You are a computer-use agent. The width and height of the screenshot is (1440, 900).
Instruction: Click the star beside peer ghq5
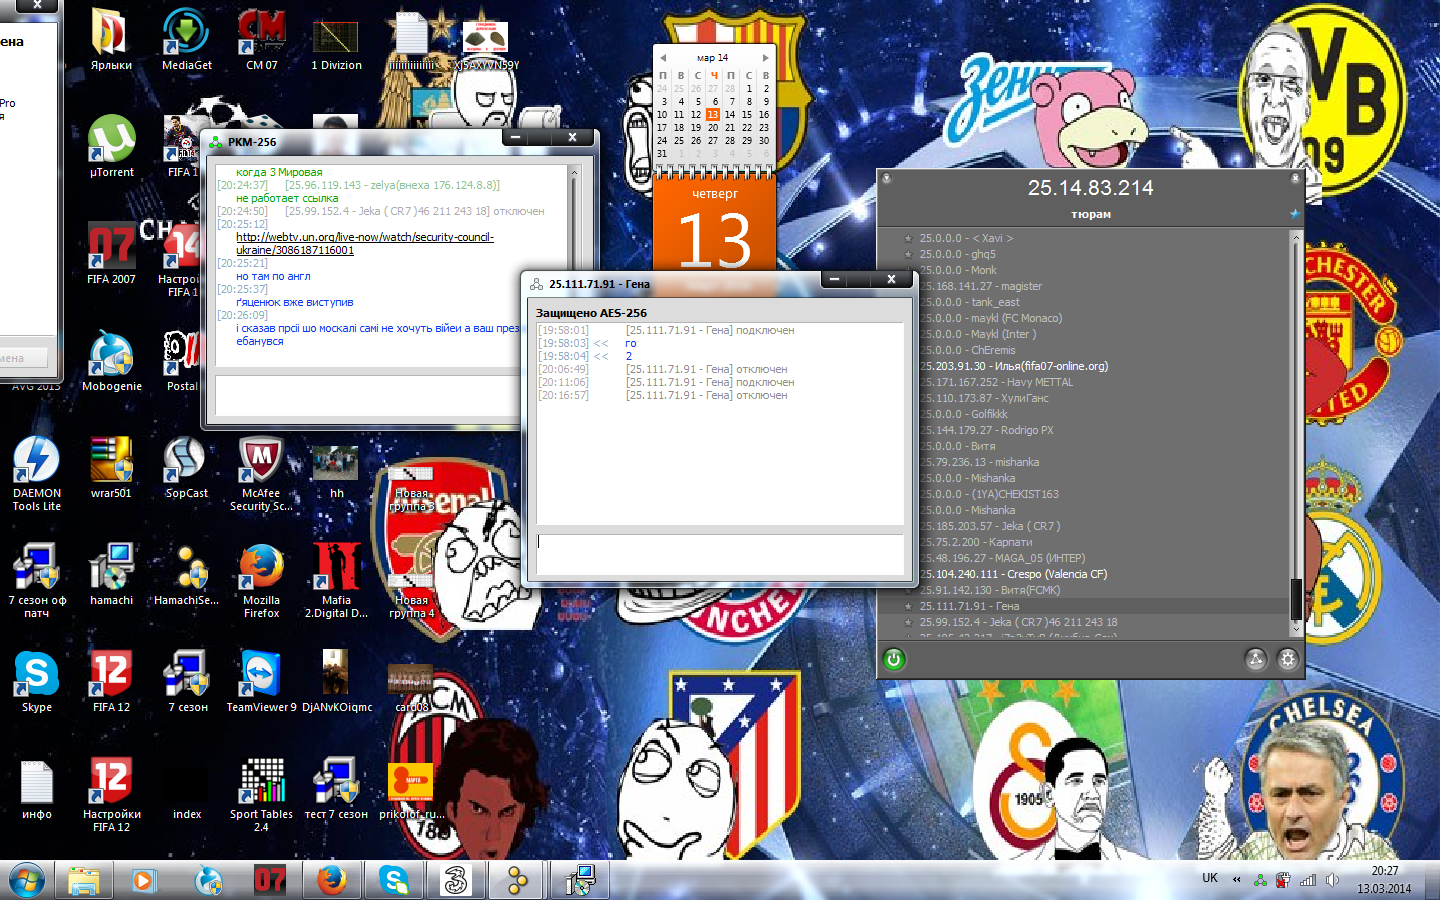tap(908, 254)
